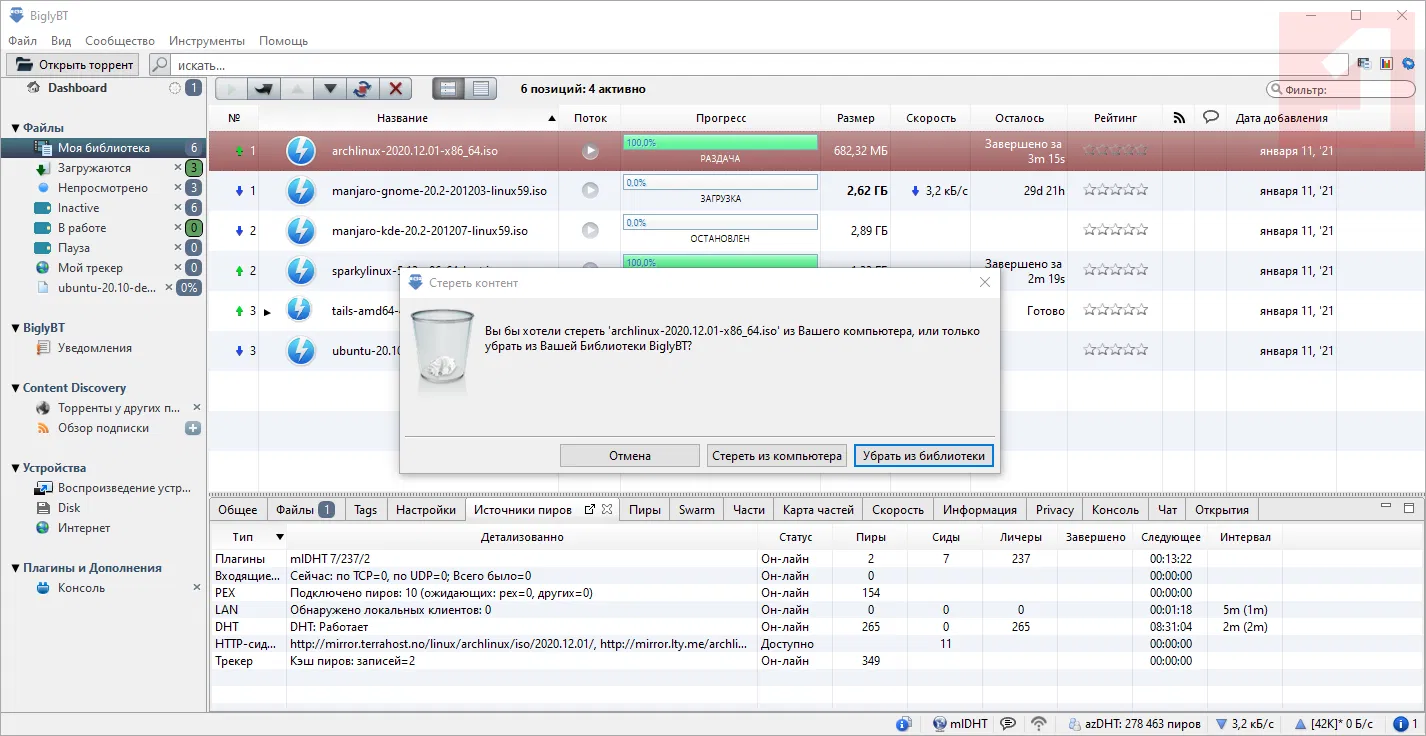Collapse the Плагины и Дополнения section
Screen dimensions: 1426x736
(x=16, y=568)
